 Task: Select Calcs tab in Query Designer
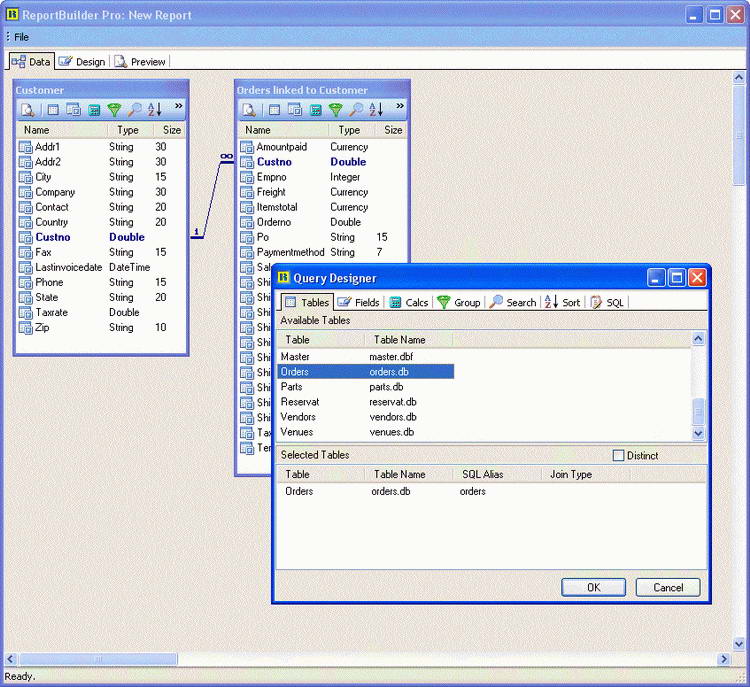point(408,302)
